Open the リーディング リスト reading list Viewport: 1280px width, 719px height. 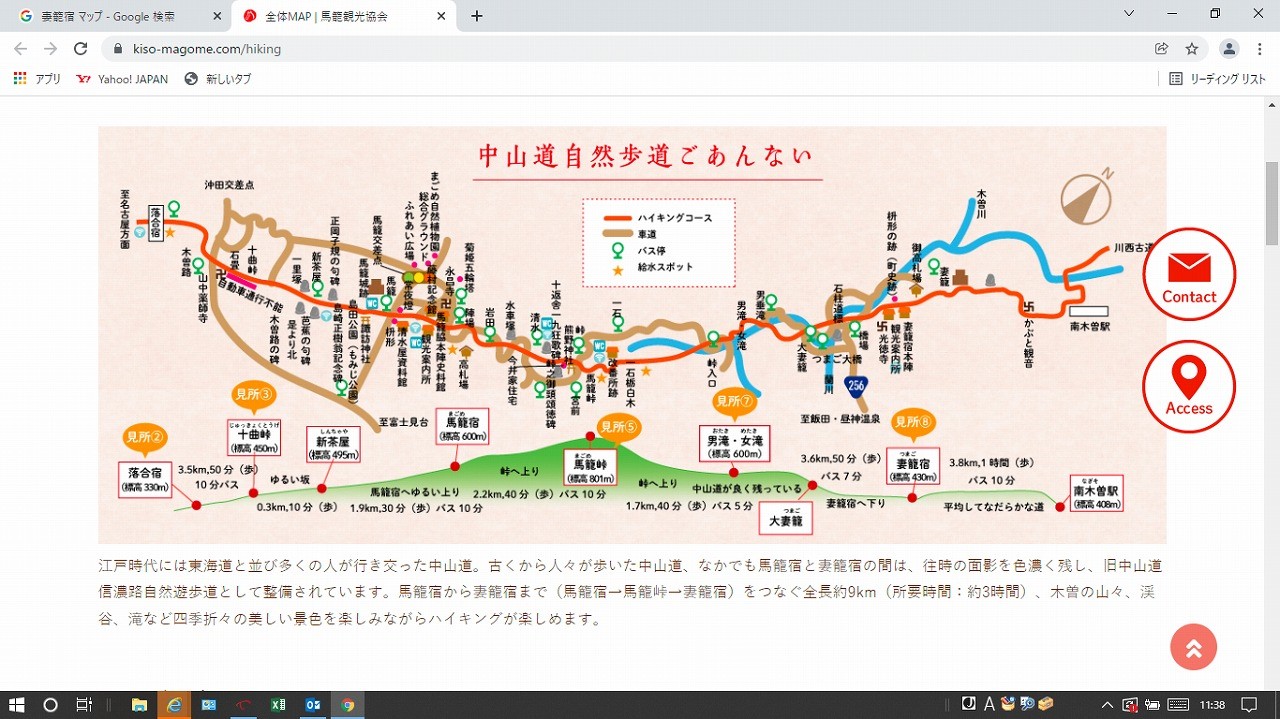point(1217,79)
